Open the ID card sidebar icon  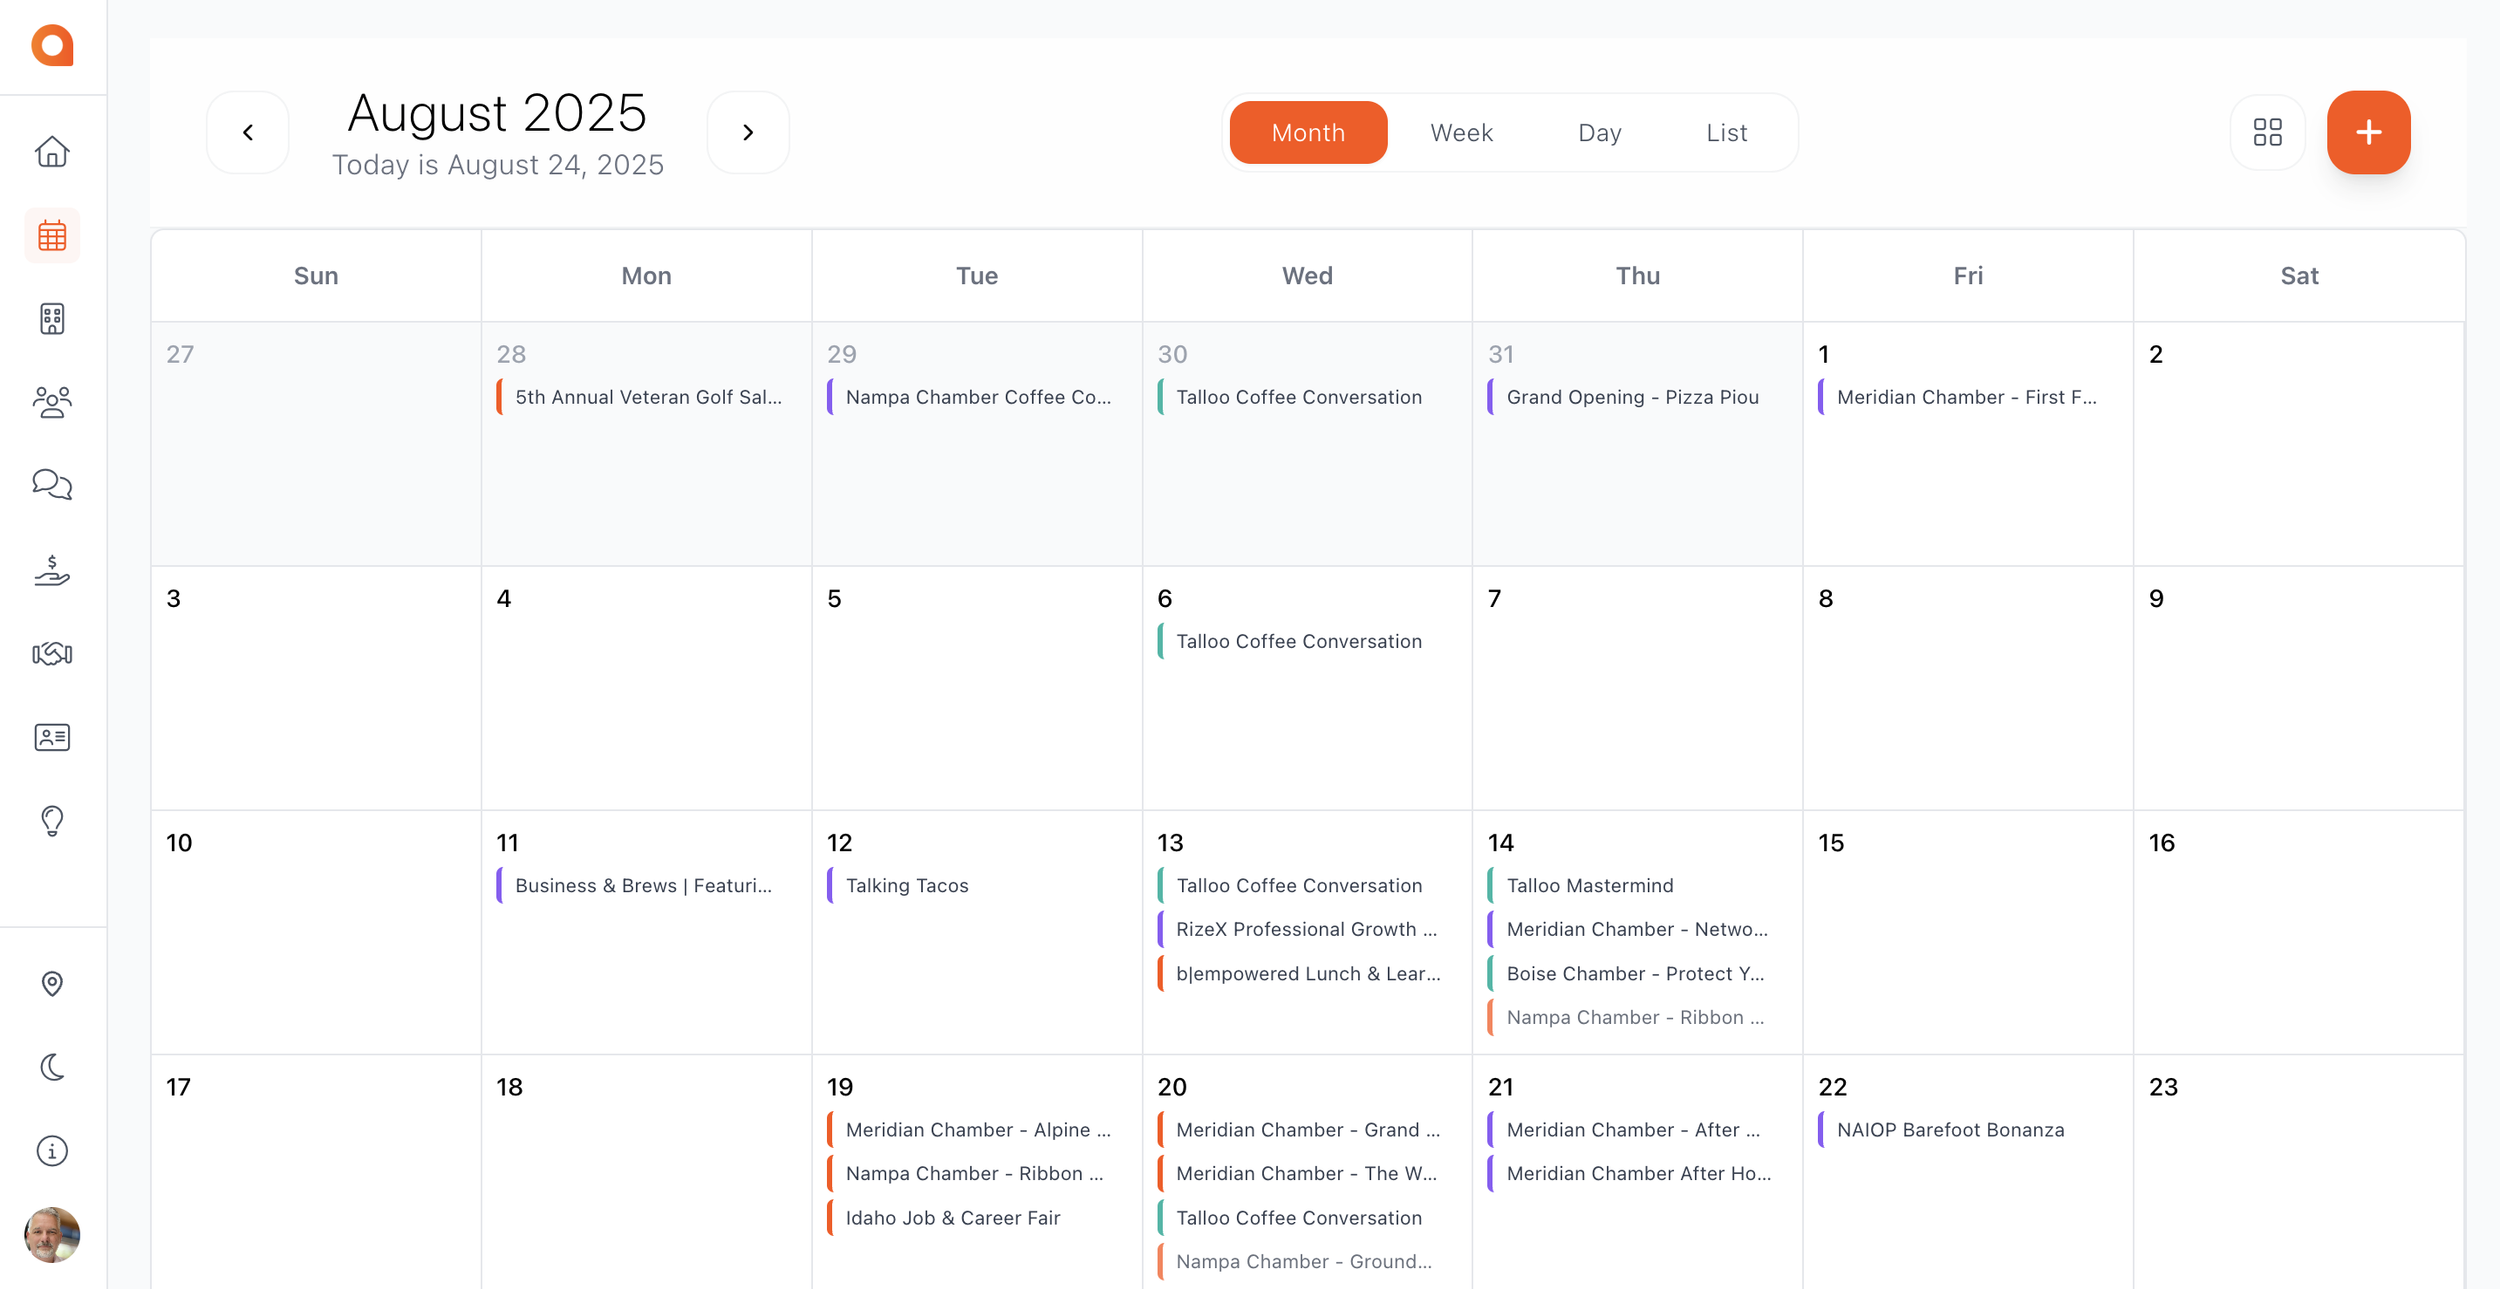52,737
